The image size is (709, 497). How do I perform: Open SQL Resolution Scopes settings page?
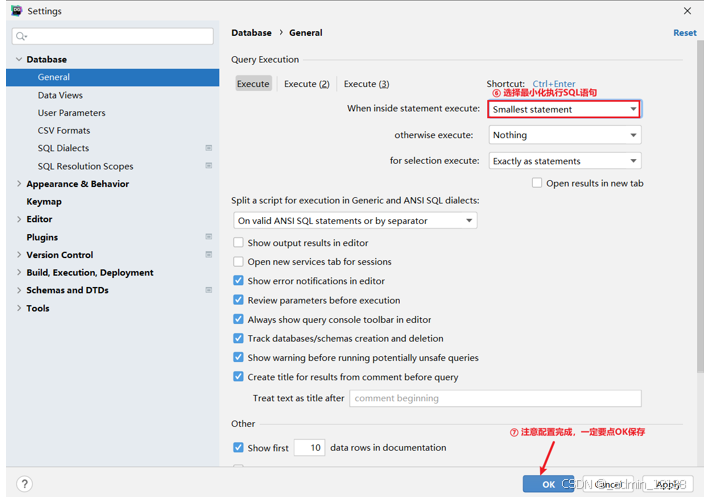coord(85,166)
